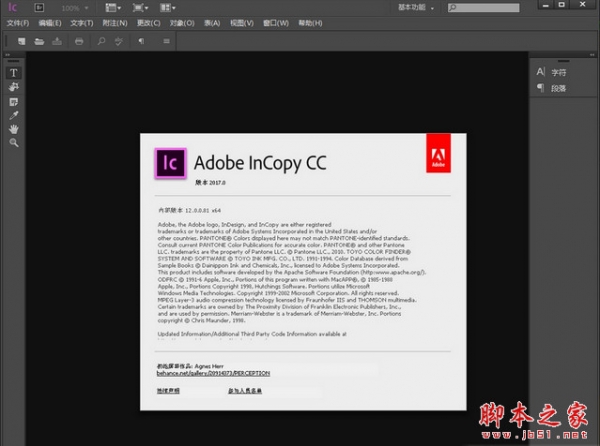600x446 pixels.
Task: Click the spell check toolbar icon
Action: coord(119,41)
